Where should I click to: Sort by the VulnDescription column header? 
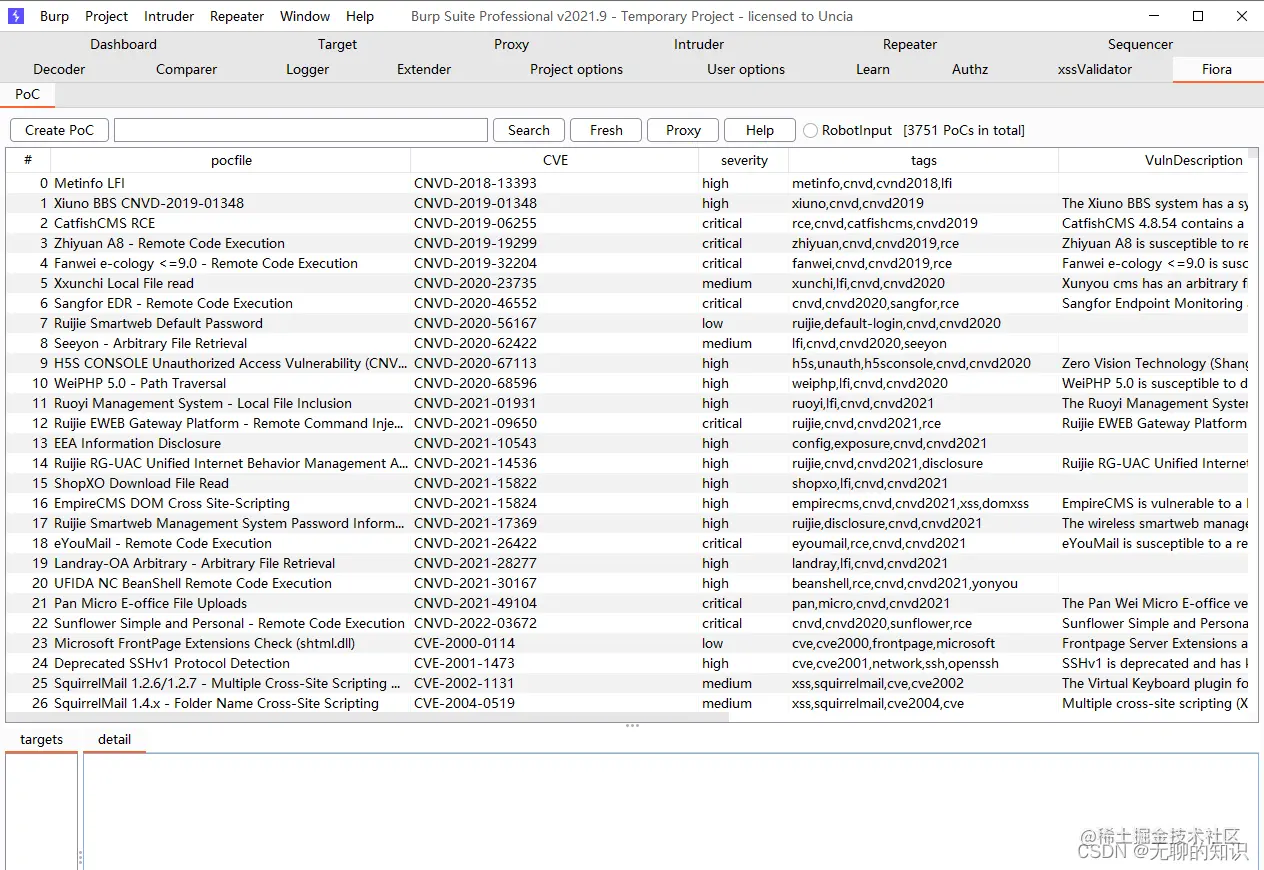point(1153,160)
